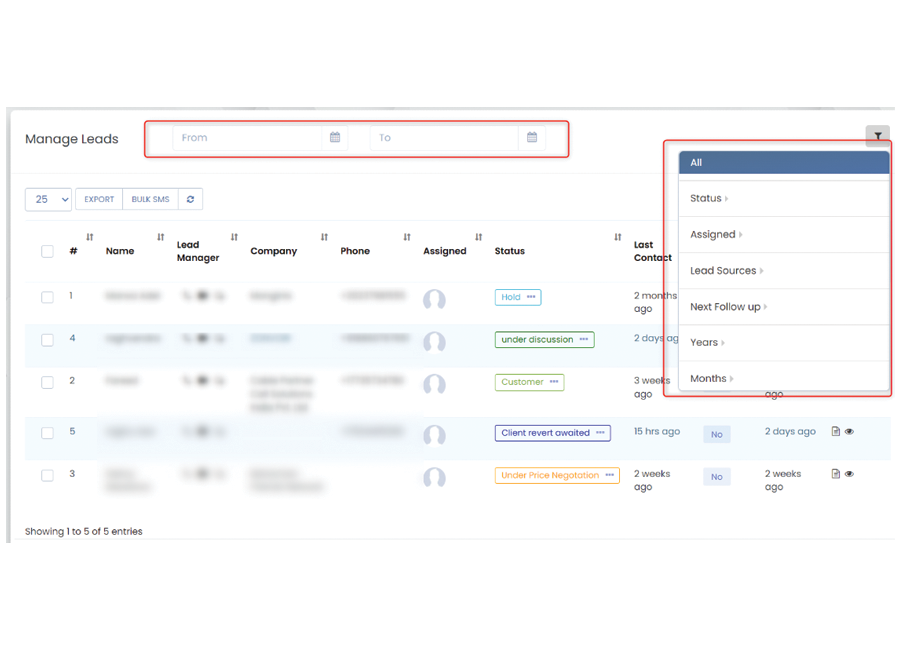The height and width of the screenshot is (650, 900).
Task: Select checkbox for the Customer lead row
Action: tap(47, 382)
